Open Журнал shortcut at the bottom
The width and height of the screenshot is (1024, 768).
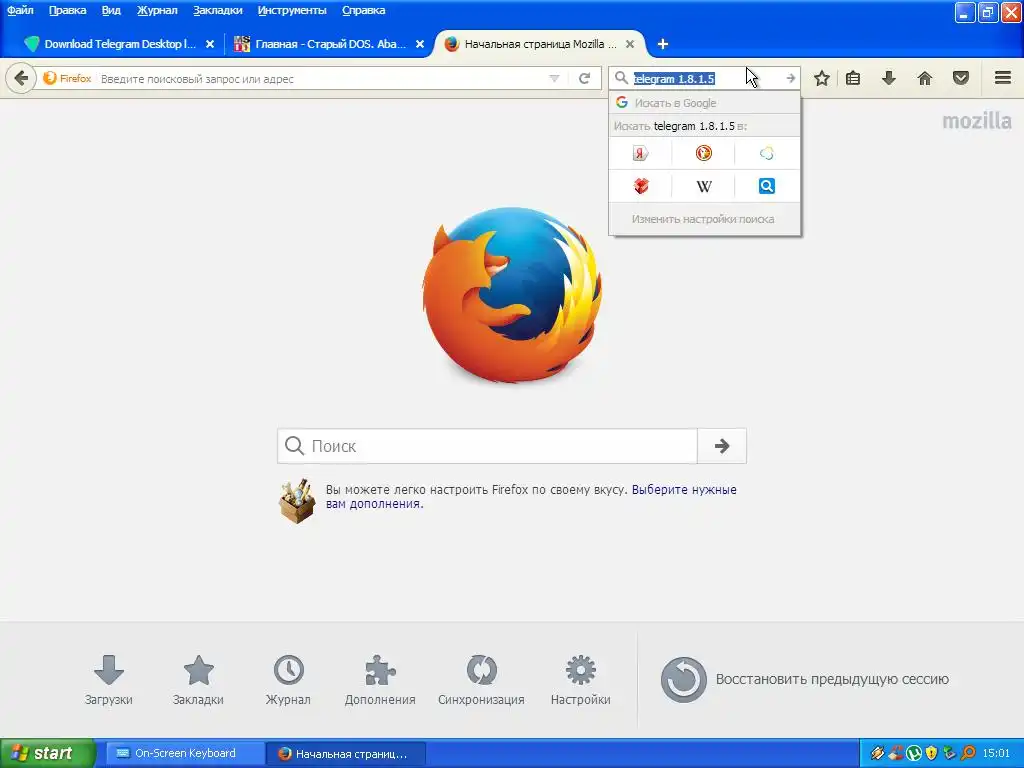click(x=288, y=680)
